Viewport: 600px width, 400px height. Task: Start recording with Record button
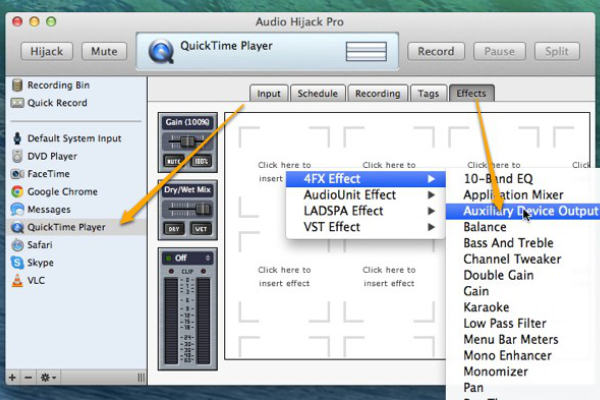436,51
